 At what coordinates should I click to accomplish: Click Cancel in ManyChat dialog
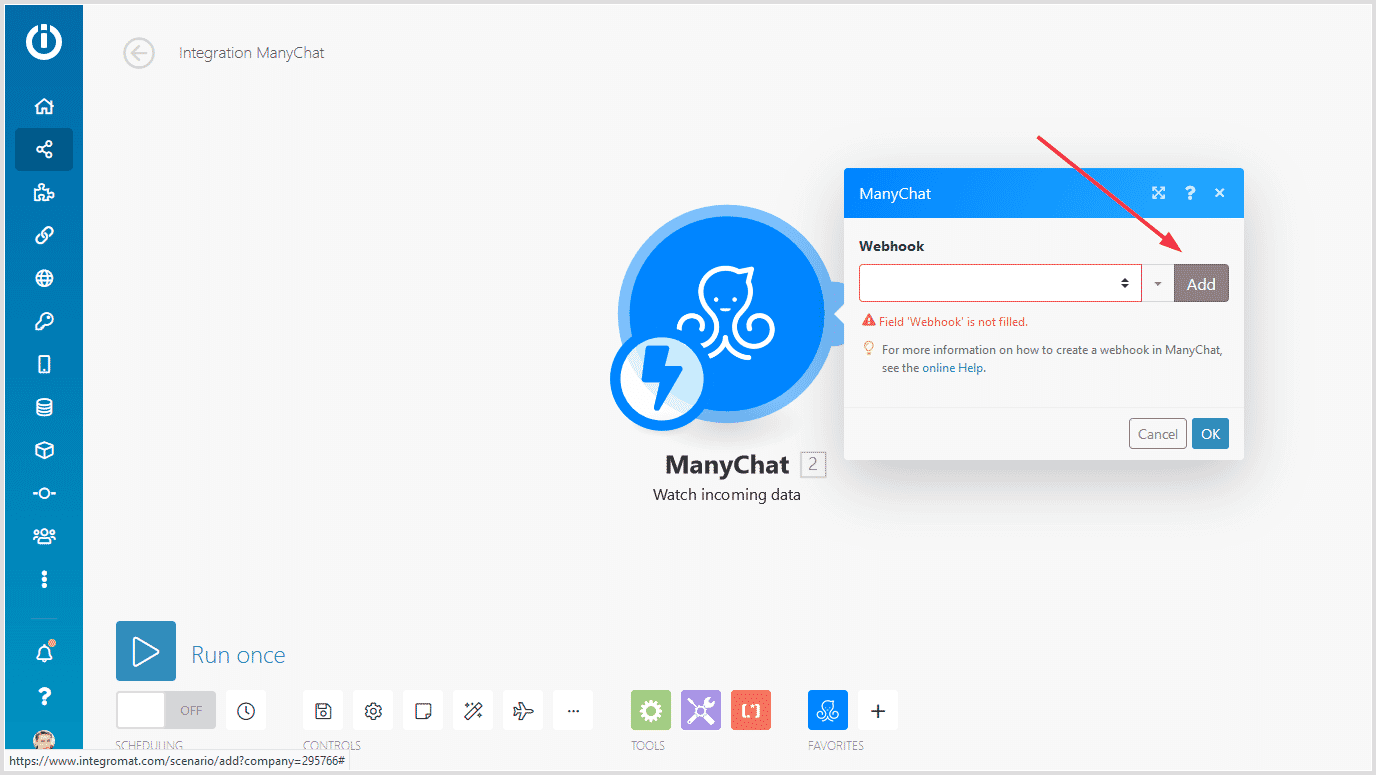(x=1158, y=434)
